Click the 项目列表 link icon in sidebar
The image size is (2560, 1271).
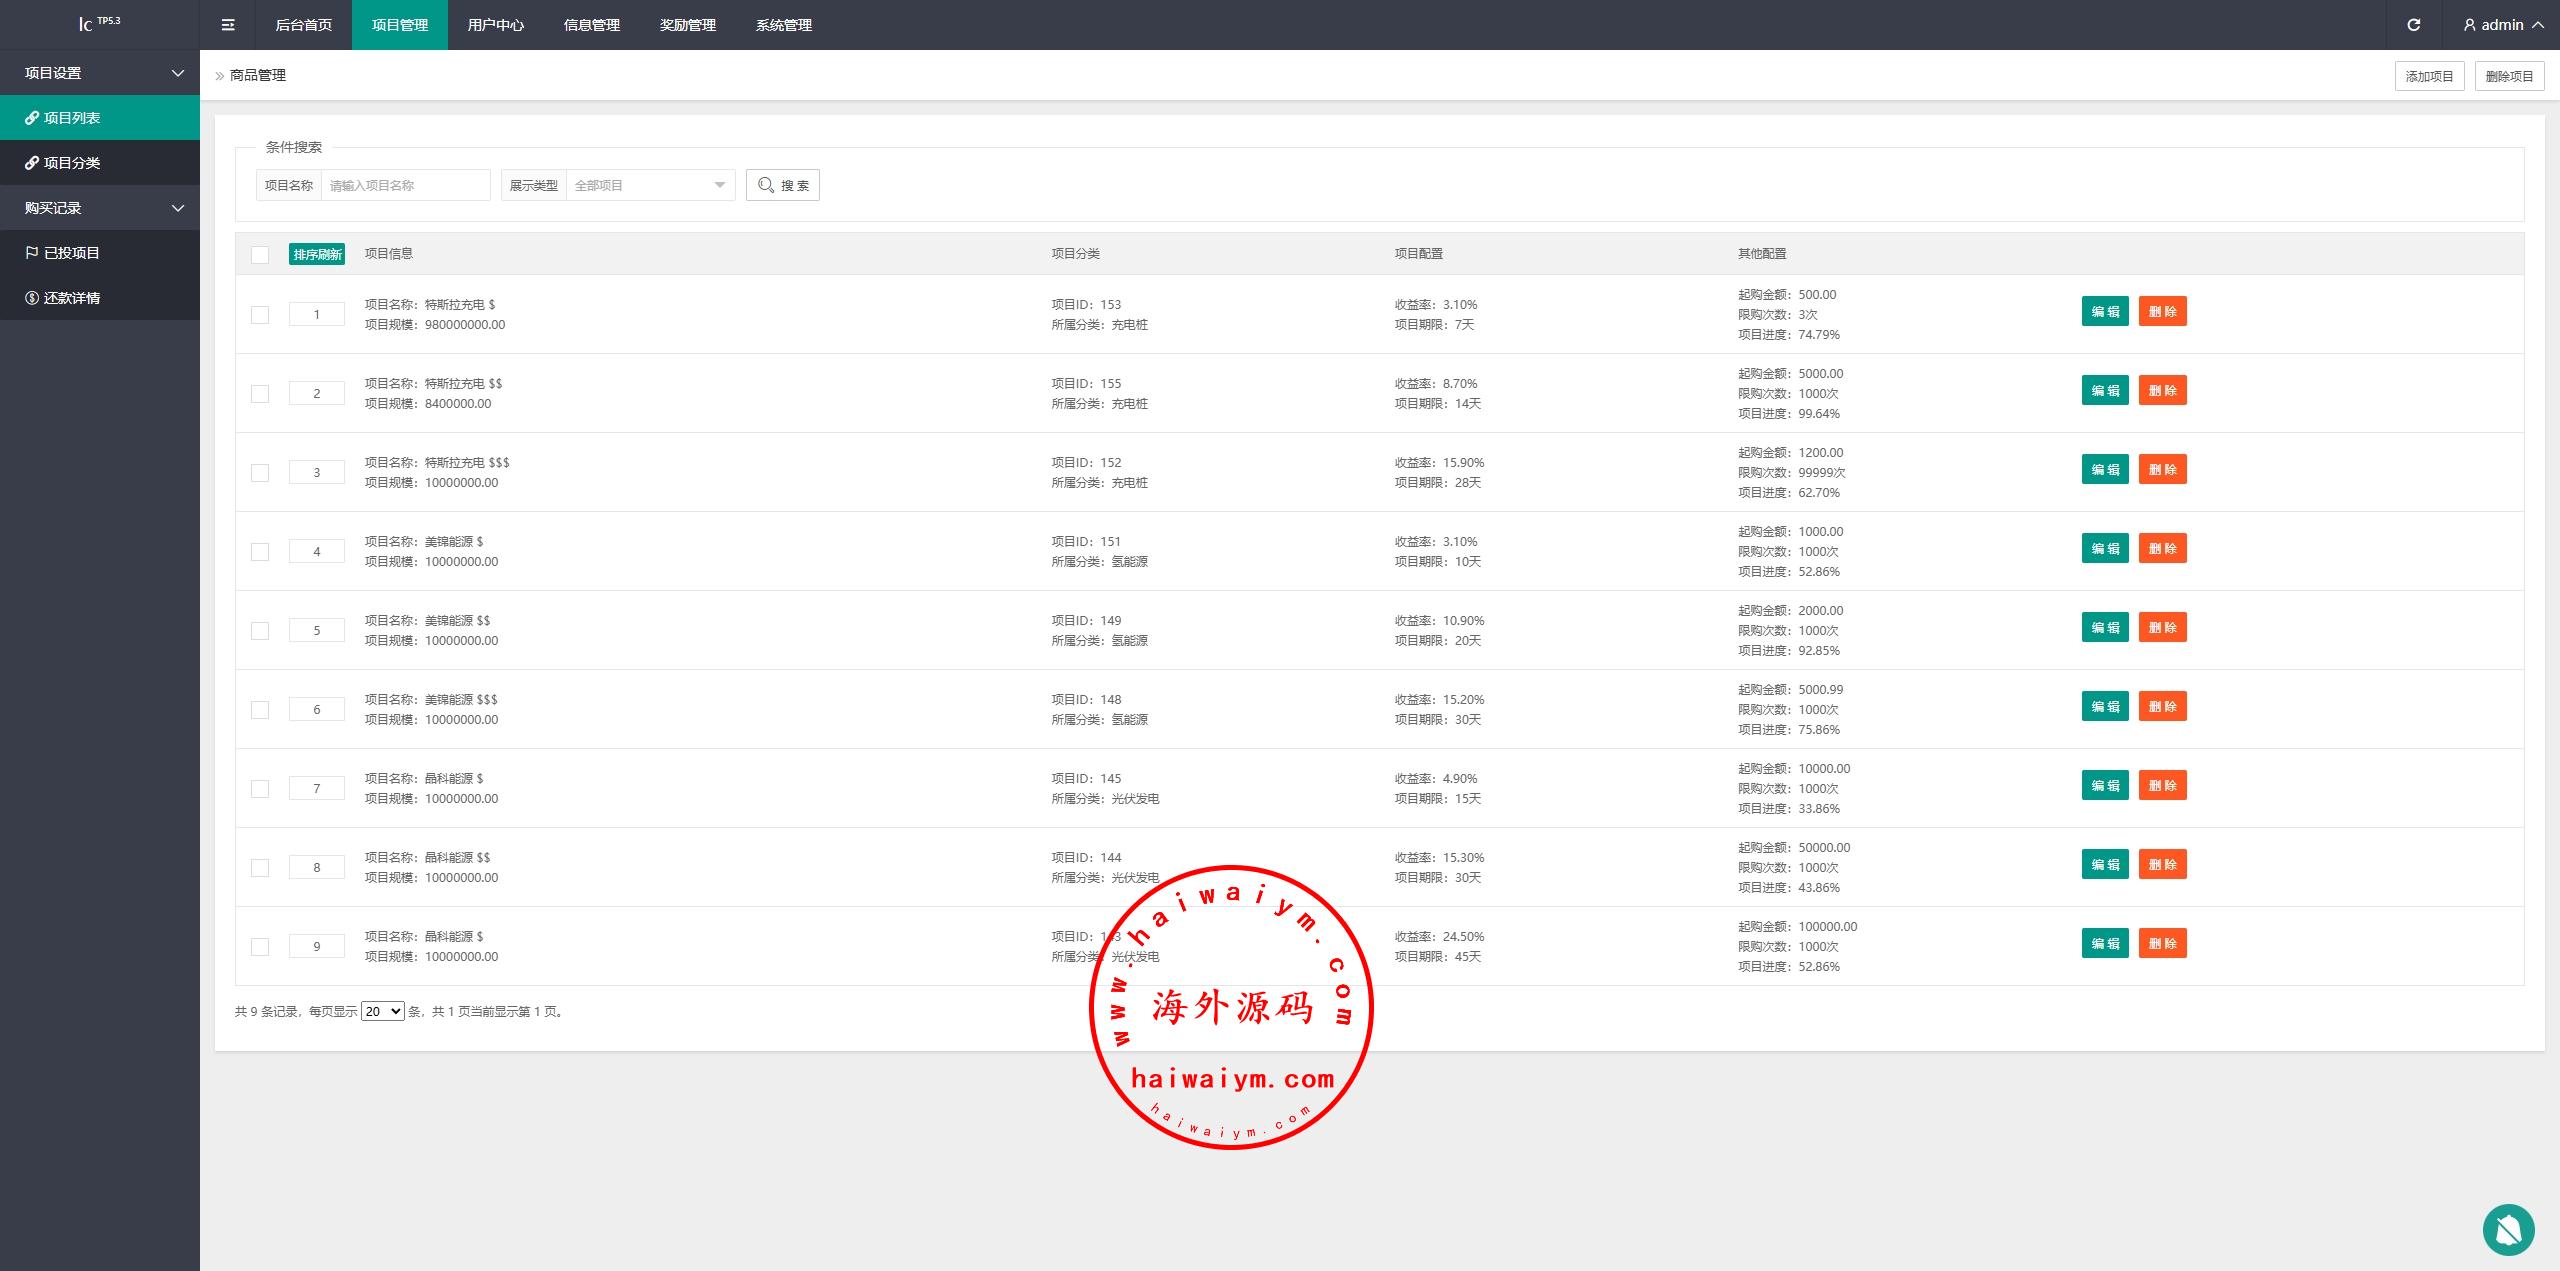tap(32, 118)
